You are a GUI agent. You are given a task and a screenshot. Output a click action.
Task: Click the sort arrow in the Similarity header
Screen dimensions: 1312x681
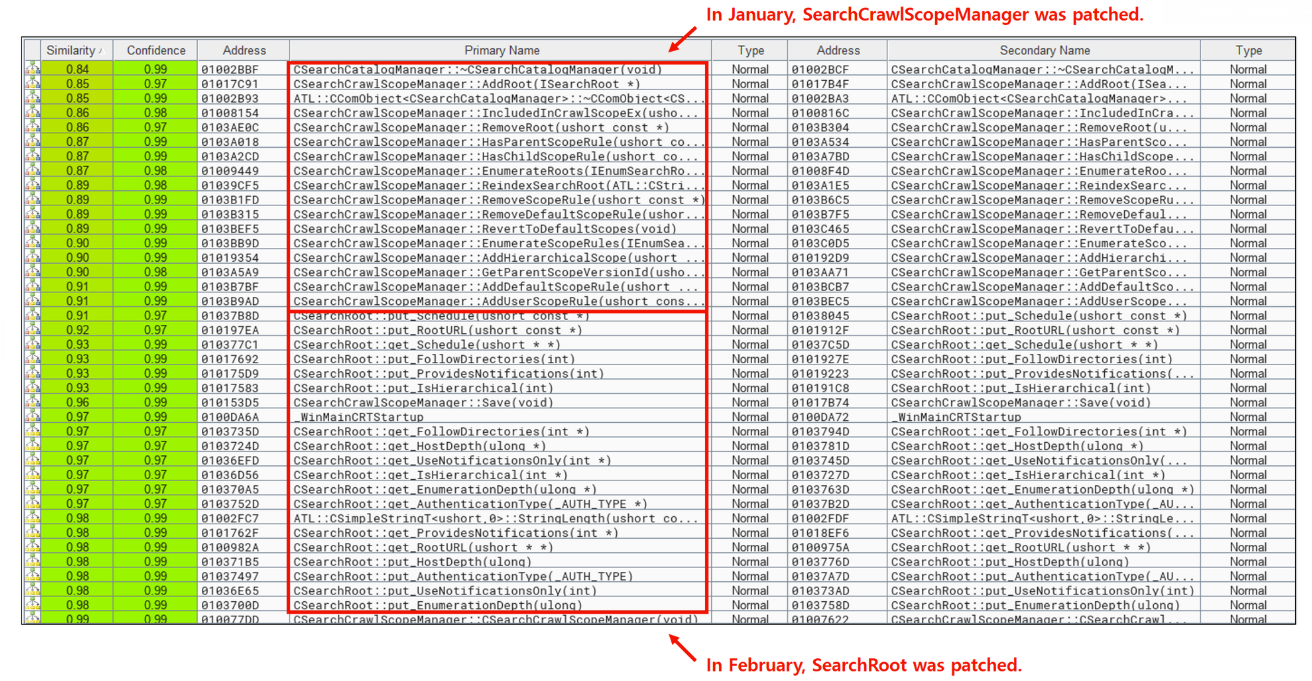pyautogui.click(x=102, y=50)
